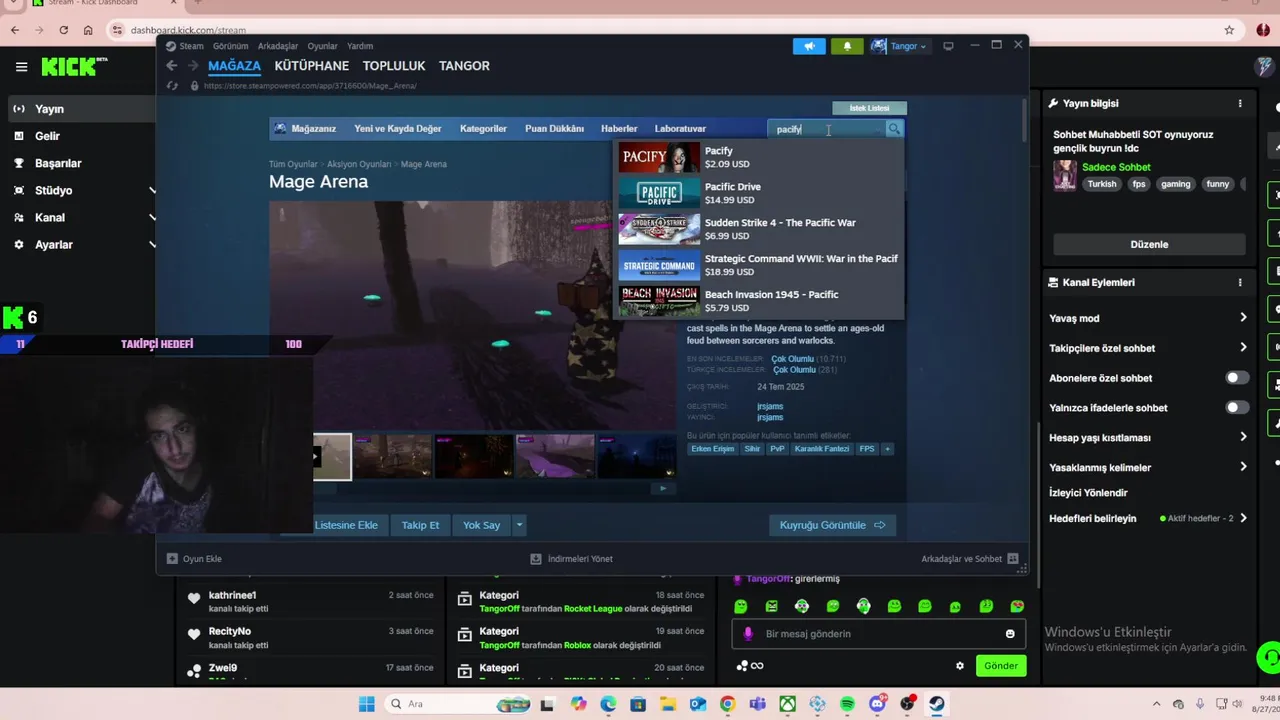Image resolution: width=1280 pixels, height=720 pixels.
Task: Open Windows Start button
Action: pos(367,704)
